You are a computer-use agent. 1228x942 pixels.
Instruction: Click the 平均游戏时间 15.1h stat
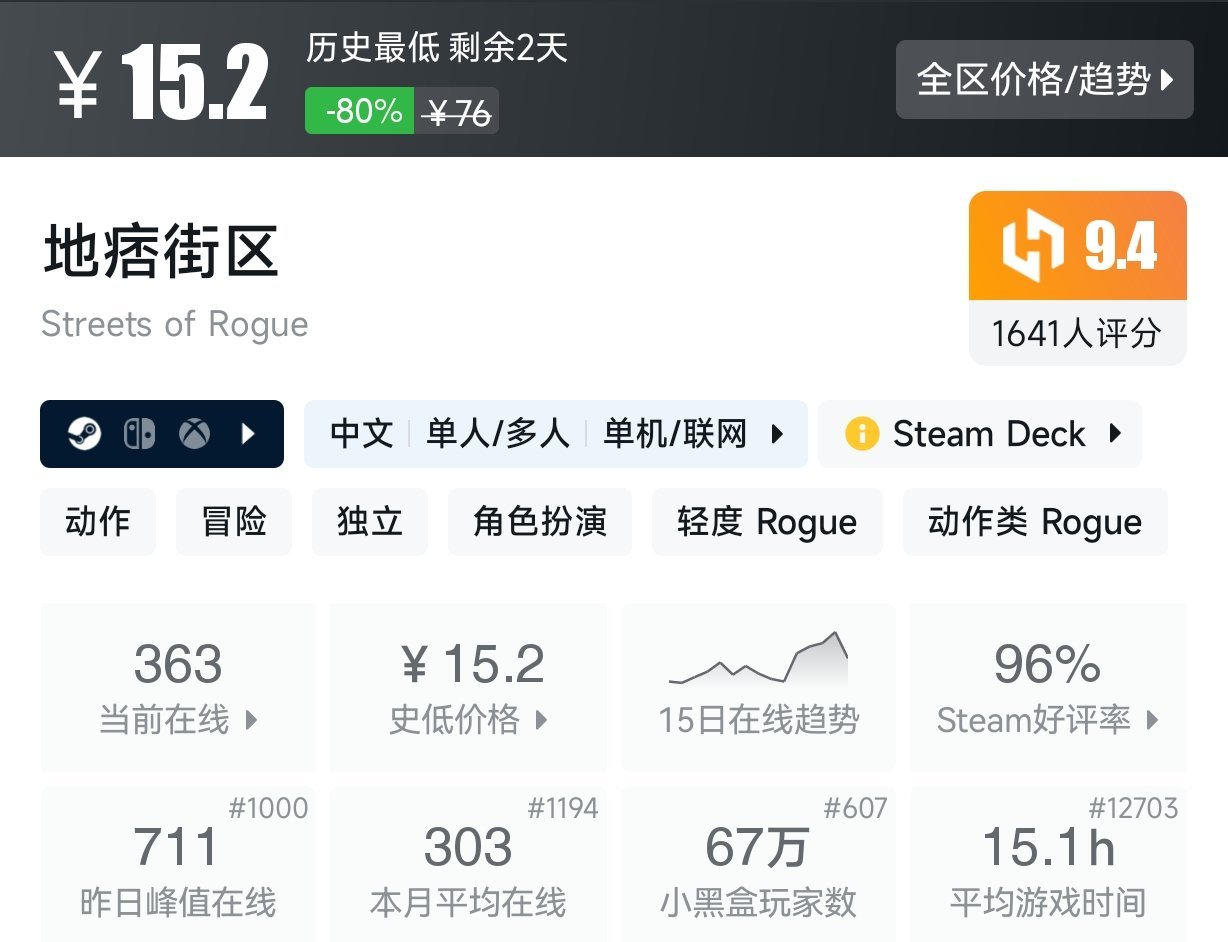[x=1048, y=864]
